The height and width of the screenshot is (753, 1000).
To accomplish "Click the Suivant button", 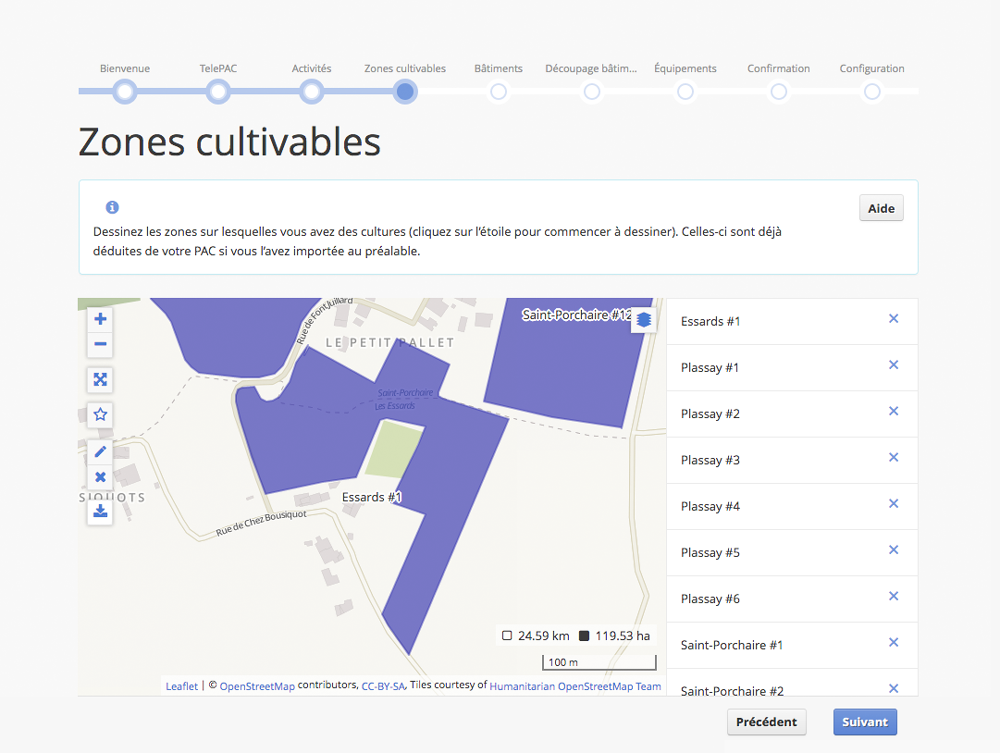I will [x=865, y=722].
